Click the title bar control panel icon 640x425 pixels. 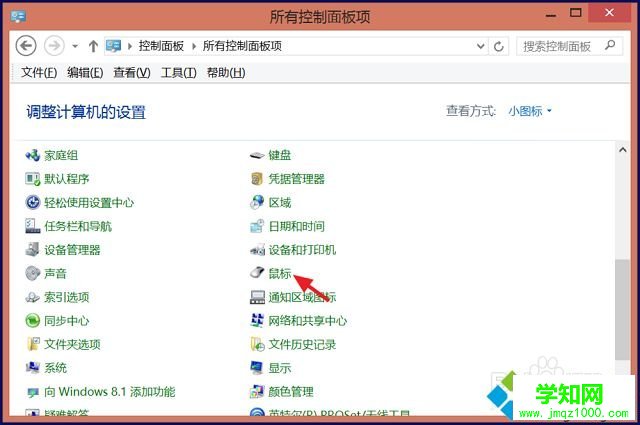pos(18,16)
